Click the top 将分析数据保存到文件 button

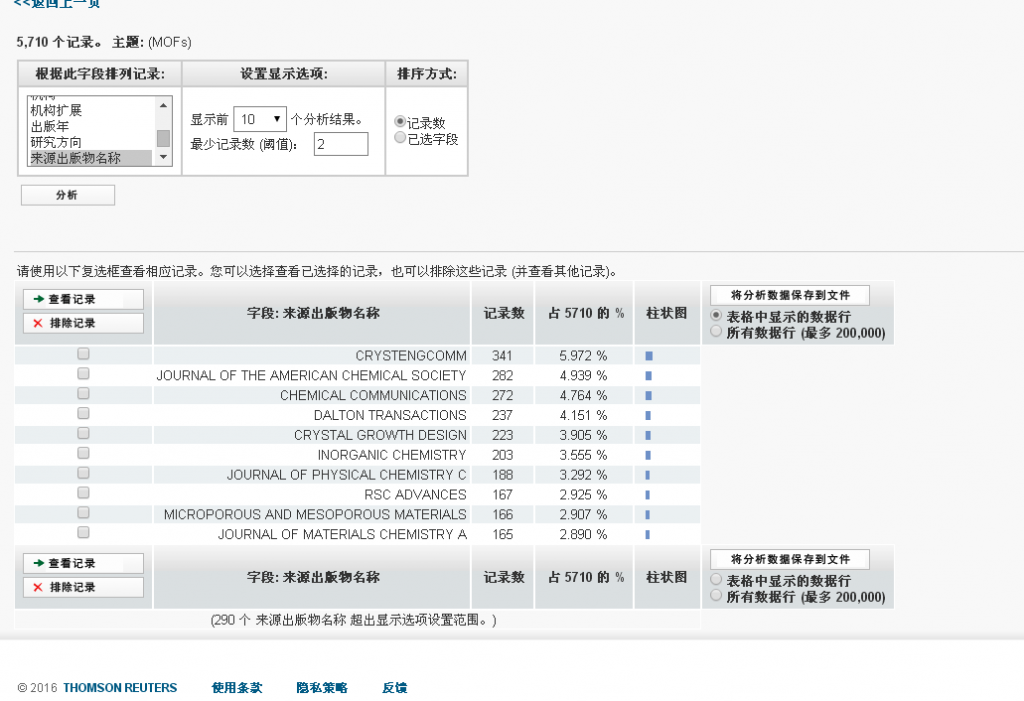click(790, 295)
